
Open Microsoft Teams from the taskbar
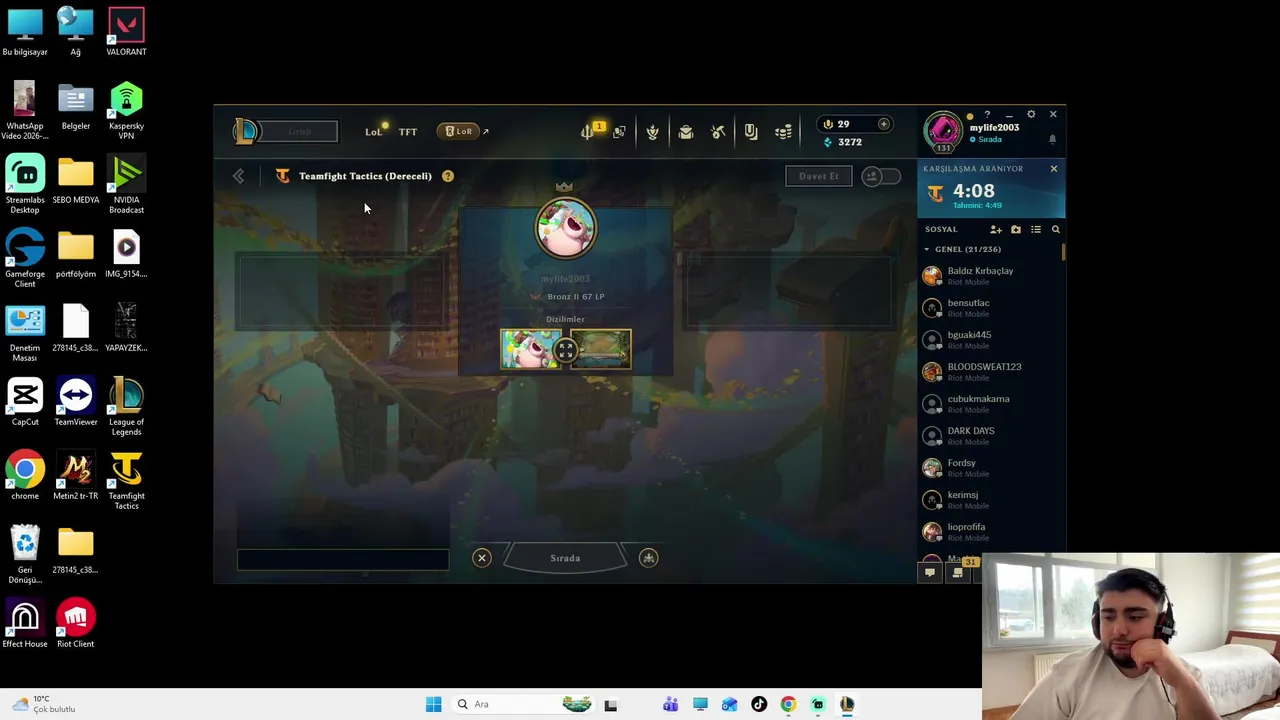point(670,704)
